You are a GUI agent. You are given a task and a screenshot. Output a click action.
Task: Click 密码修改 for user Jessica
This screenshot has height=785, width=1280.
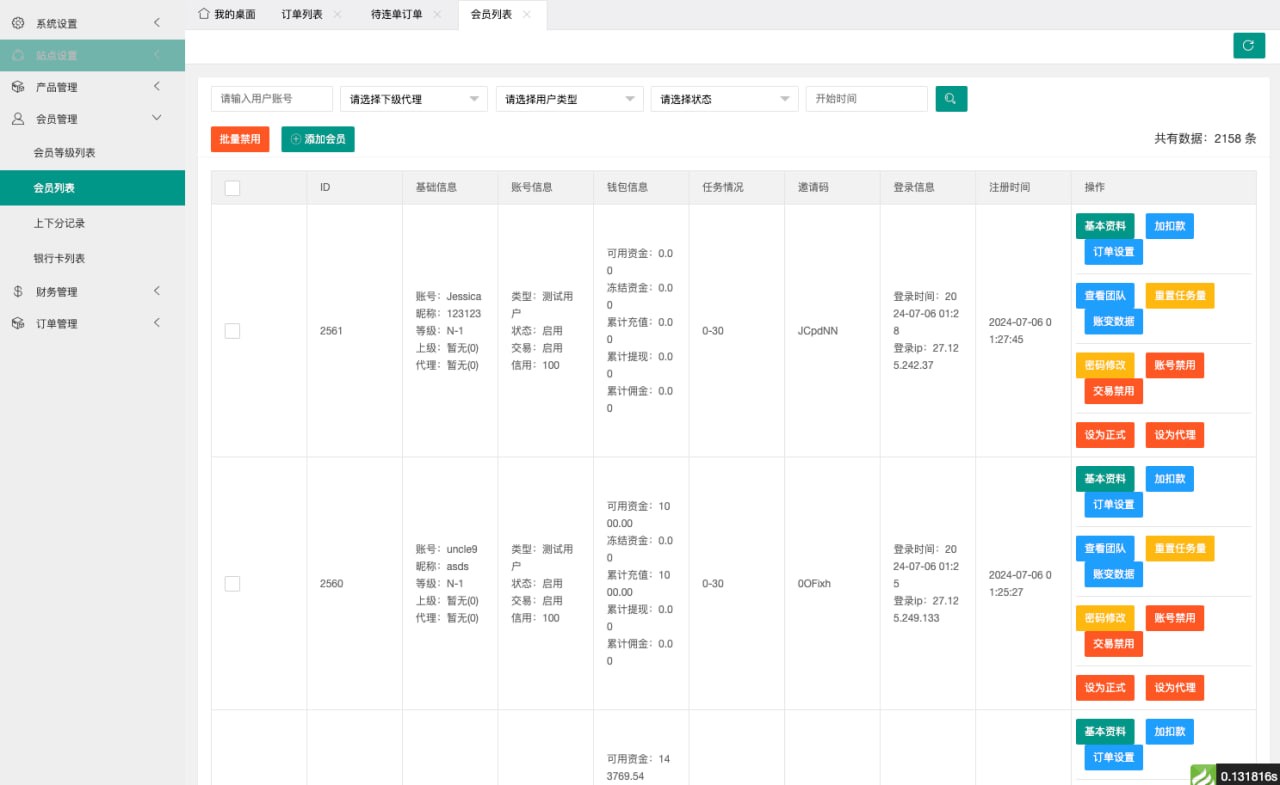pyautogui.click(x=1105, y=365)
